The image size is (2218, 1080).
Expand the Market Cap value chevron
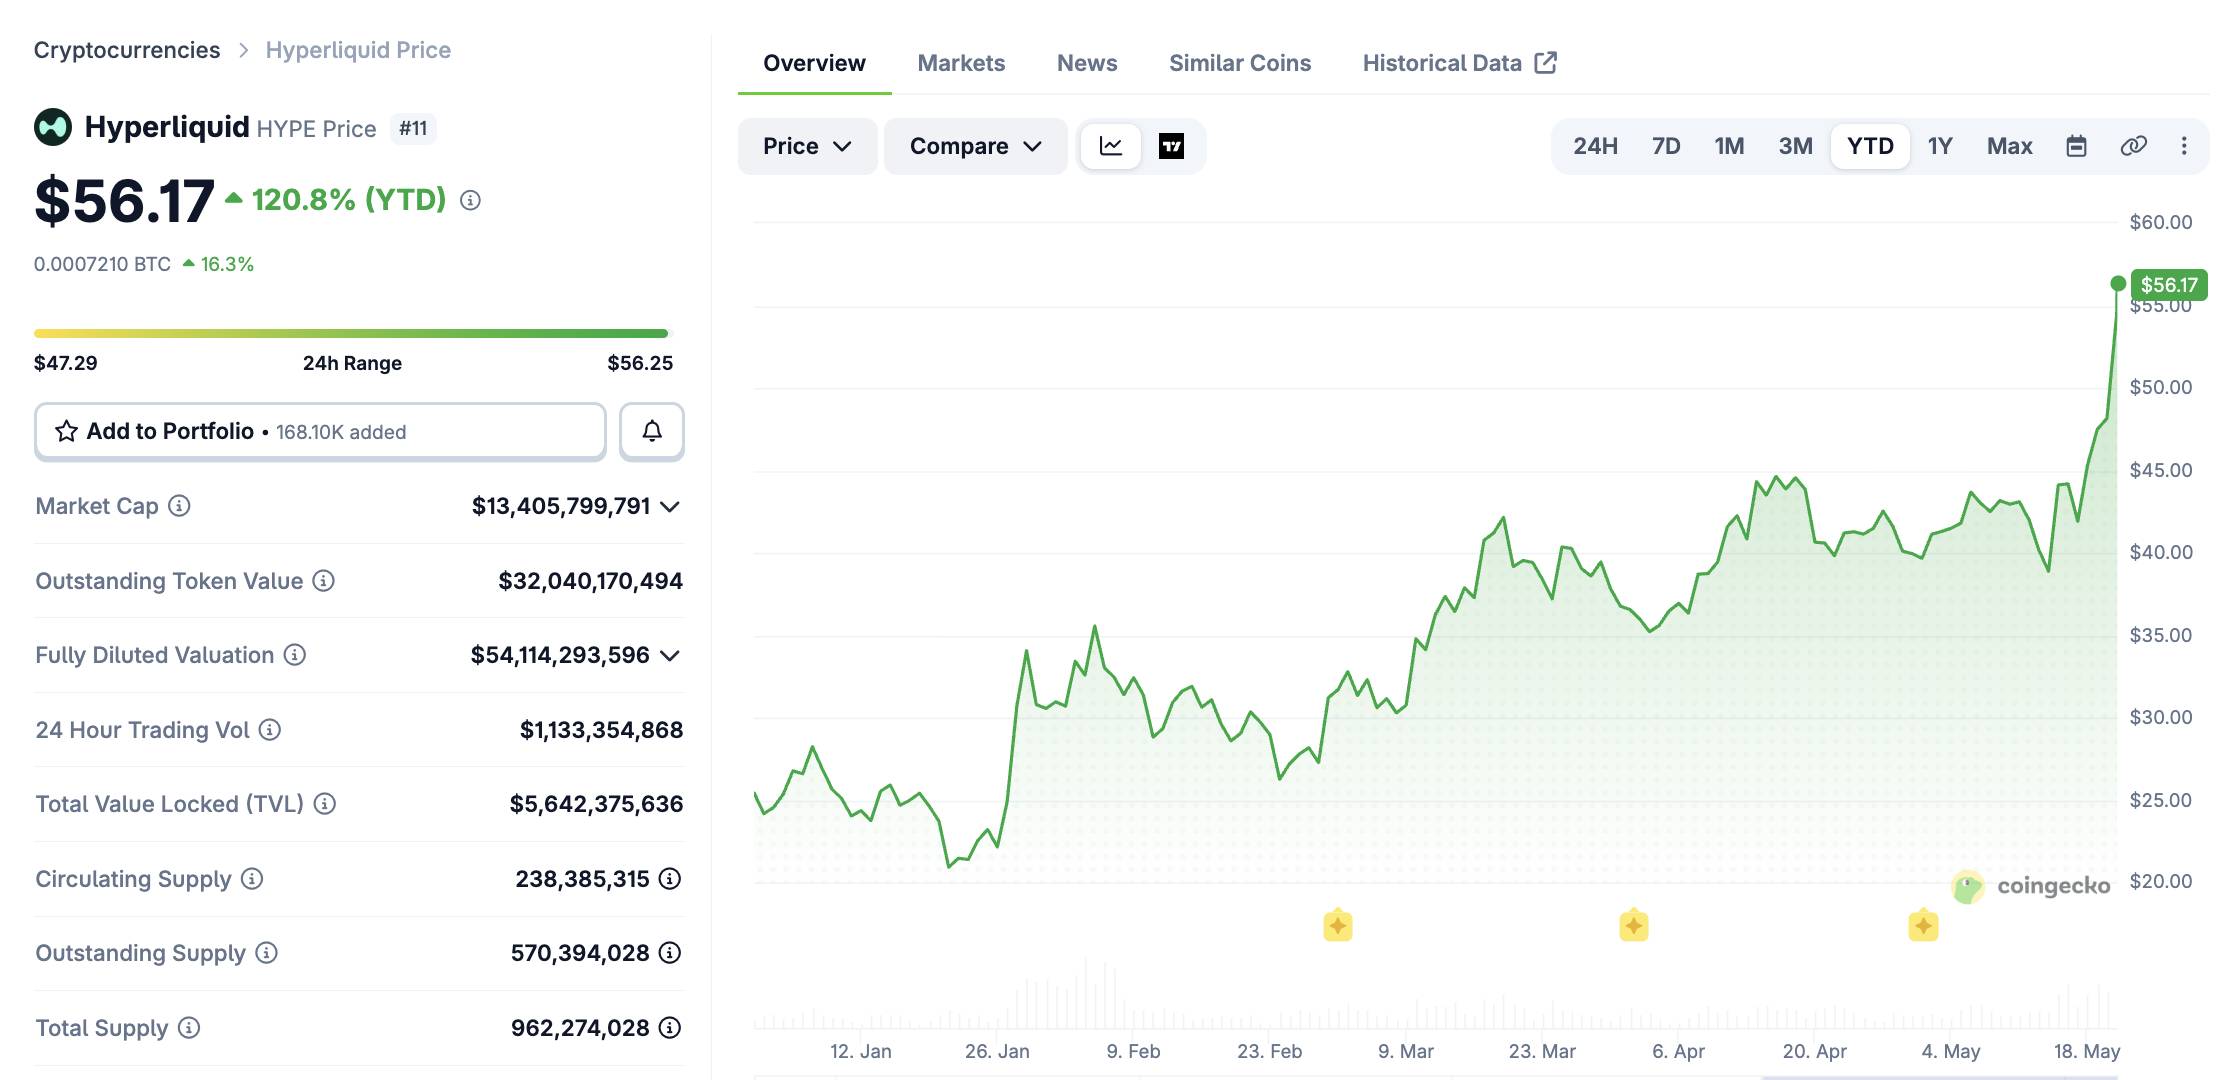pyautogui.click(x=670, y=507)
